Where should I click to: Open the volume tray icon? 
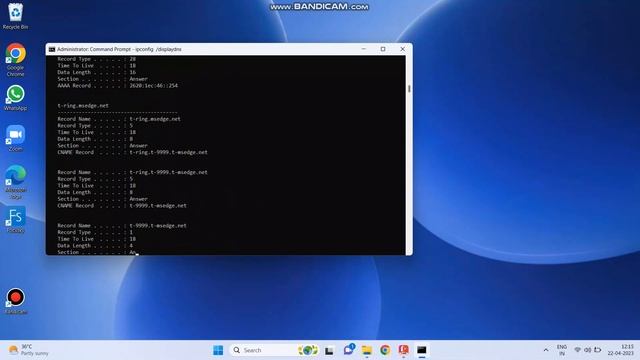tap(587, 350)
